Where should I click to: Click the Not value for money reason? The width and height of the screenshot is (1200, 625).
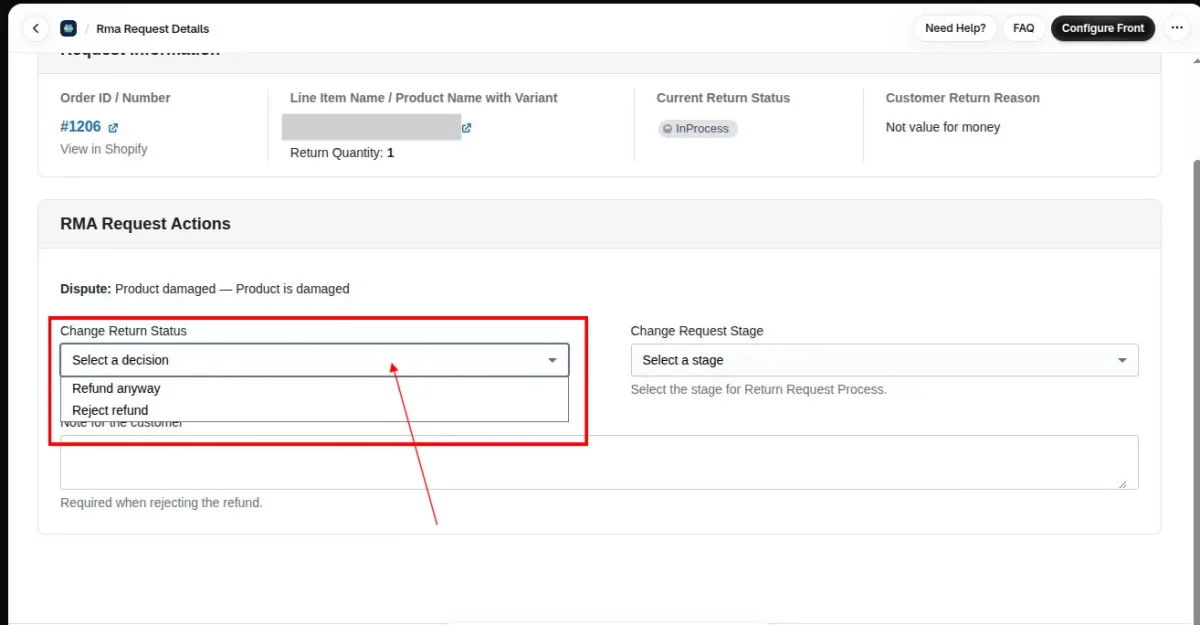943,127
